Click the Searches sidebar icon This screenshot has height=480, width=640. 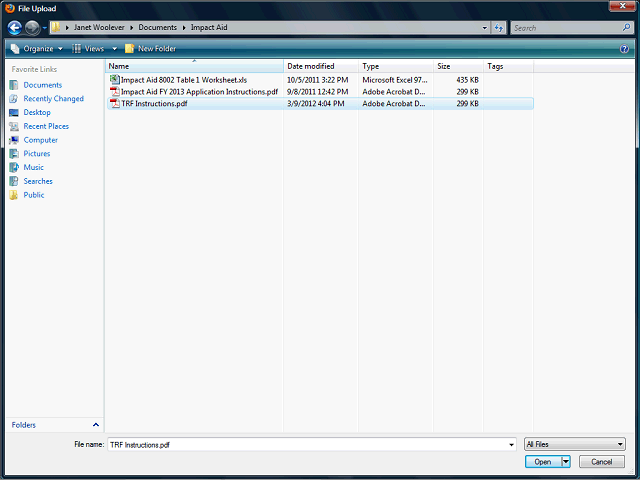point(14,181)
